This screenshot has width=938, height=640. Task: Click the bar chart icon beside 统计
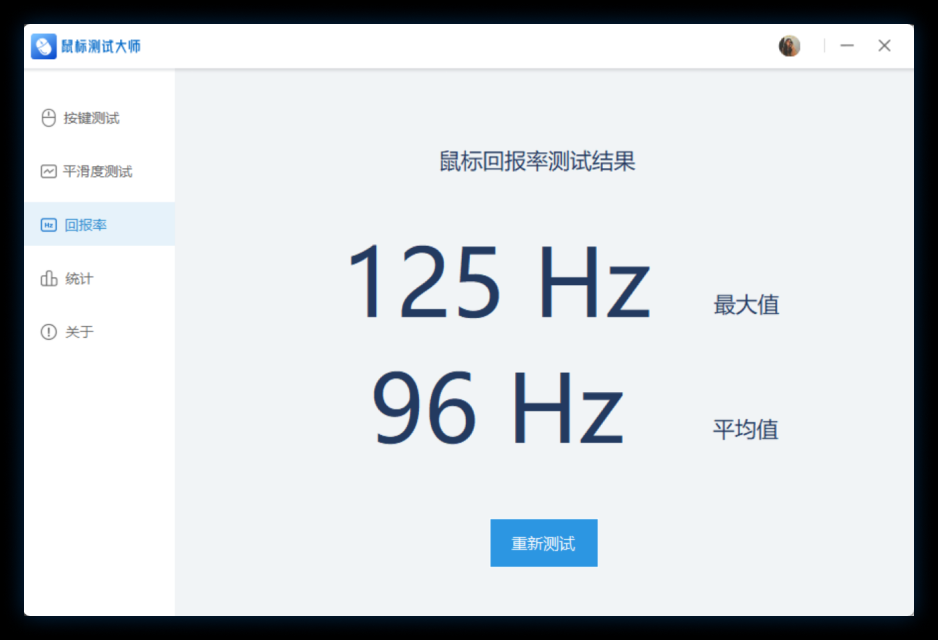(48, 278)
